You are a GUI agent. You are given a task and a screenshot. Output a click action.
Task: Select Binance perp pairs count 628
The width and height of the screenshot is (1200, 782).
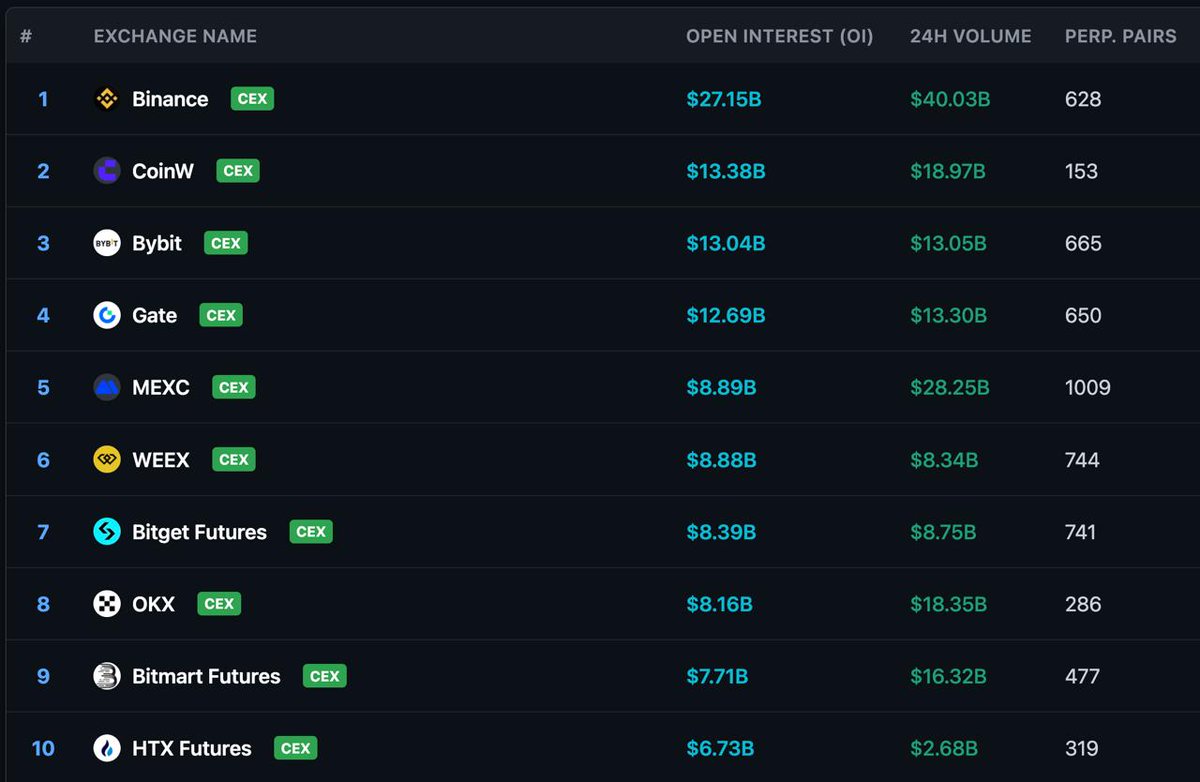pos(1083,99)
